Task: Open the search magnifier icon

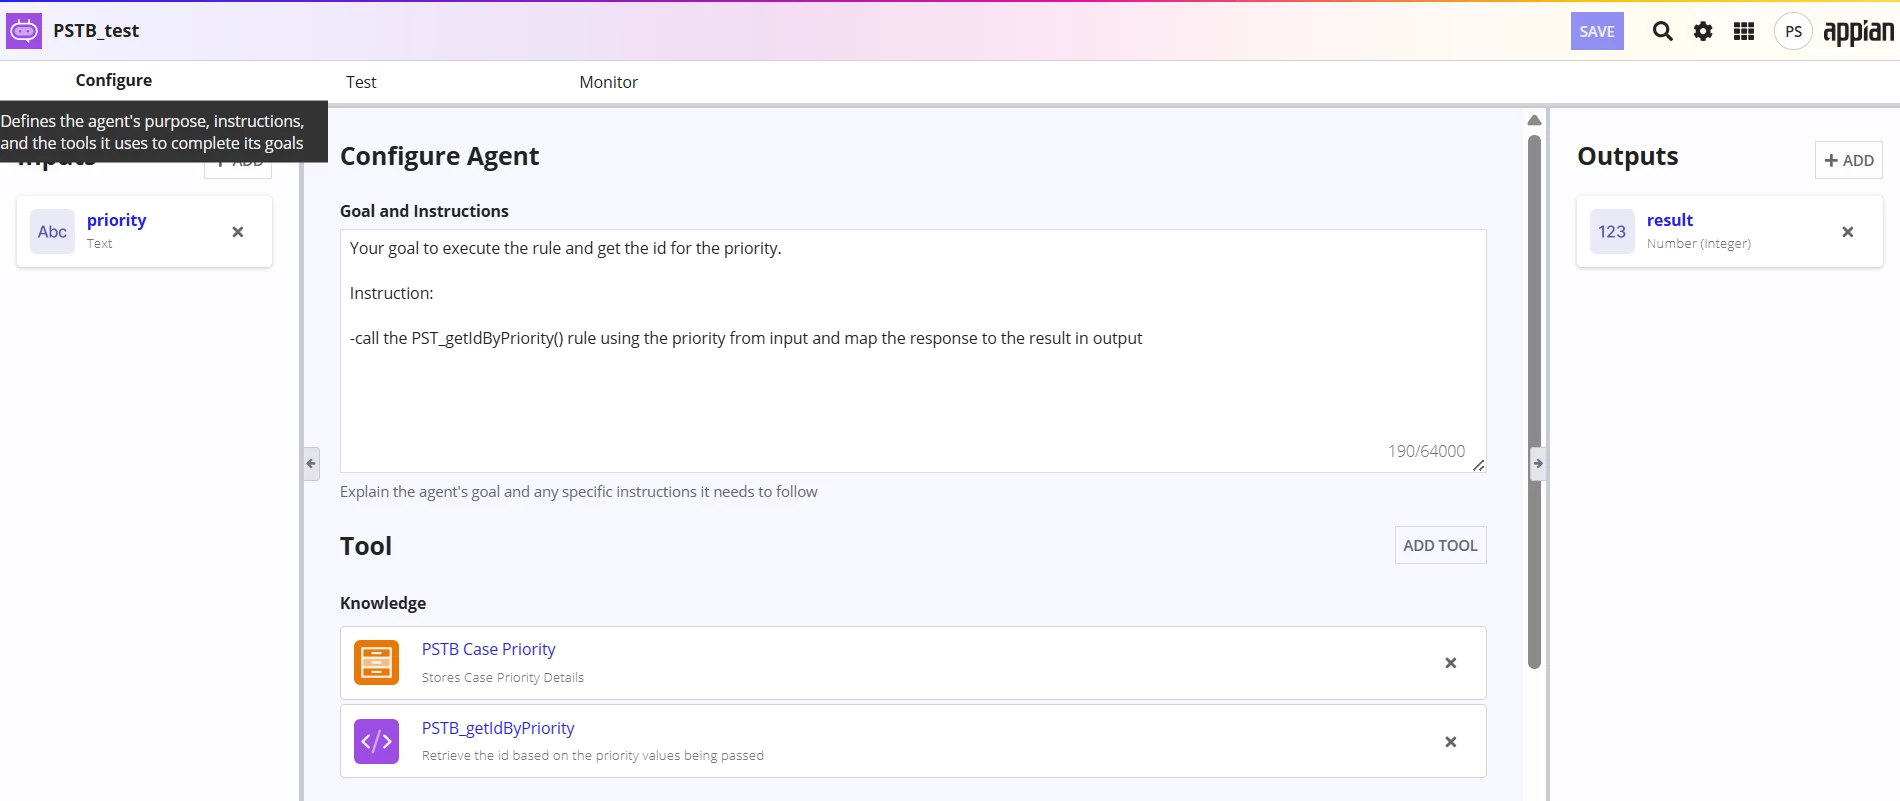Action: coord(1662,31)
